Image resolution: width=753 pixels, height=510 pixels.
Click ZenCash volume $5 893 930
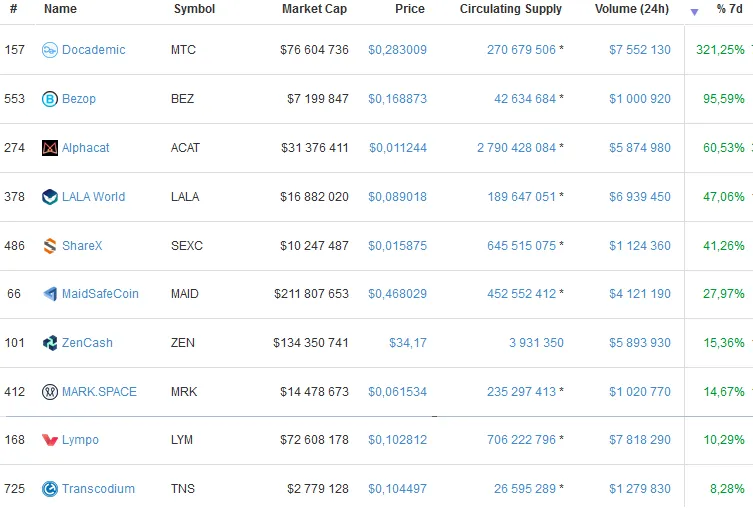click(640, 343)
